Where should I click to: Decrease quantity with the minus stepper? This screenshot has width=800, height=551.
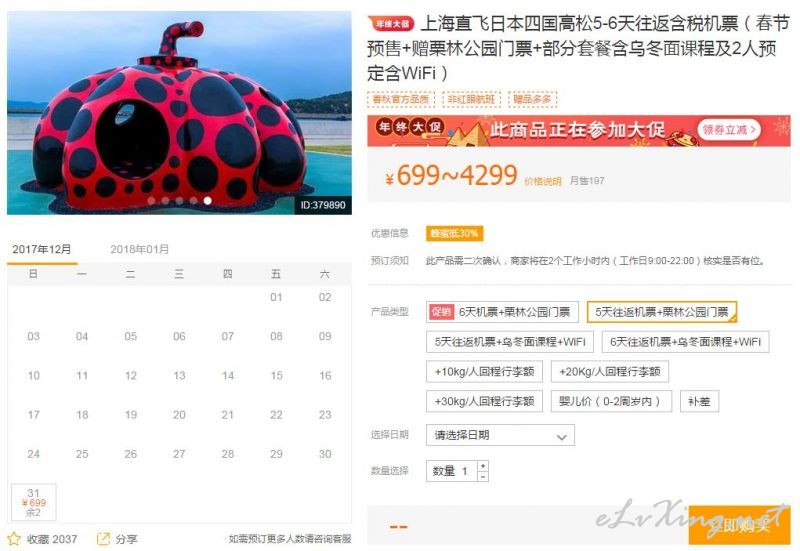click(483, 477)
